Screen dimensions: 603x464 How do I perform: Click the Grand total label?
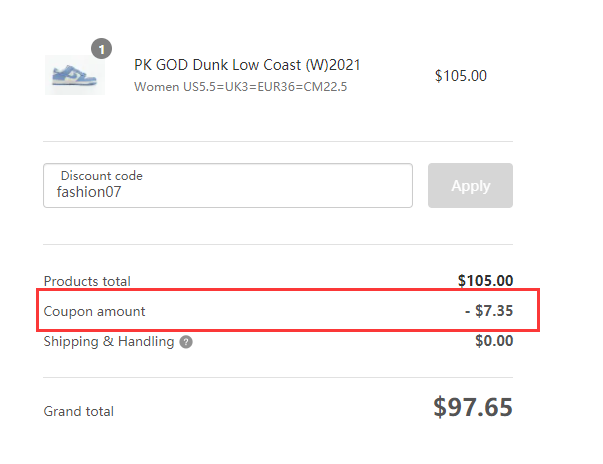pos(79,411)
